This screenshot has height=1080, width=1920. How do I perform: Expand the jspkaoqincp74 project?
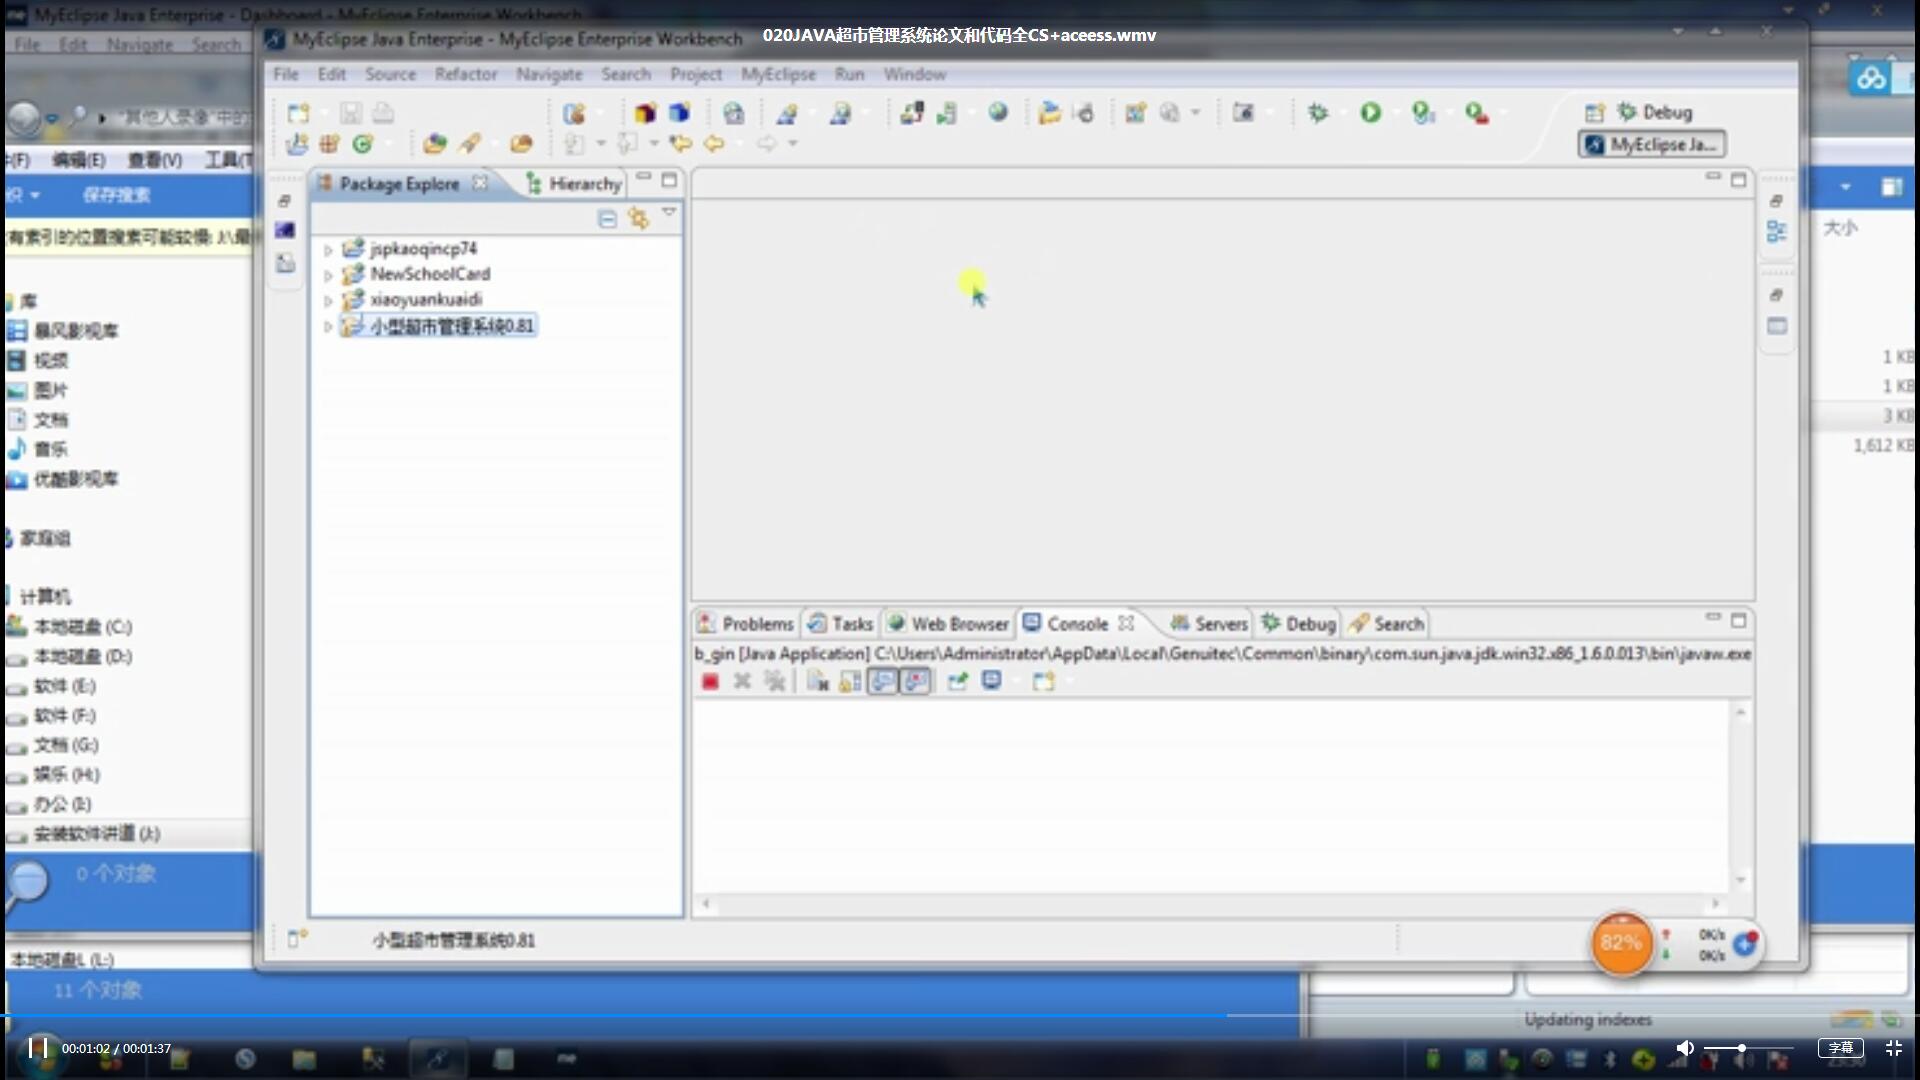pyautogui.click(x=328, y=250)
